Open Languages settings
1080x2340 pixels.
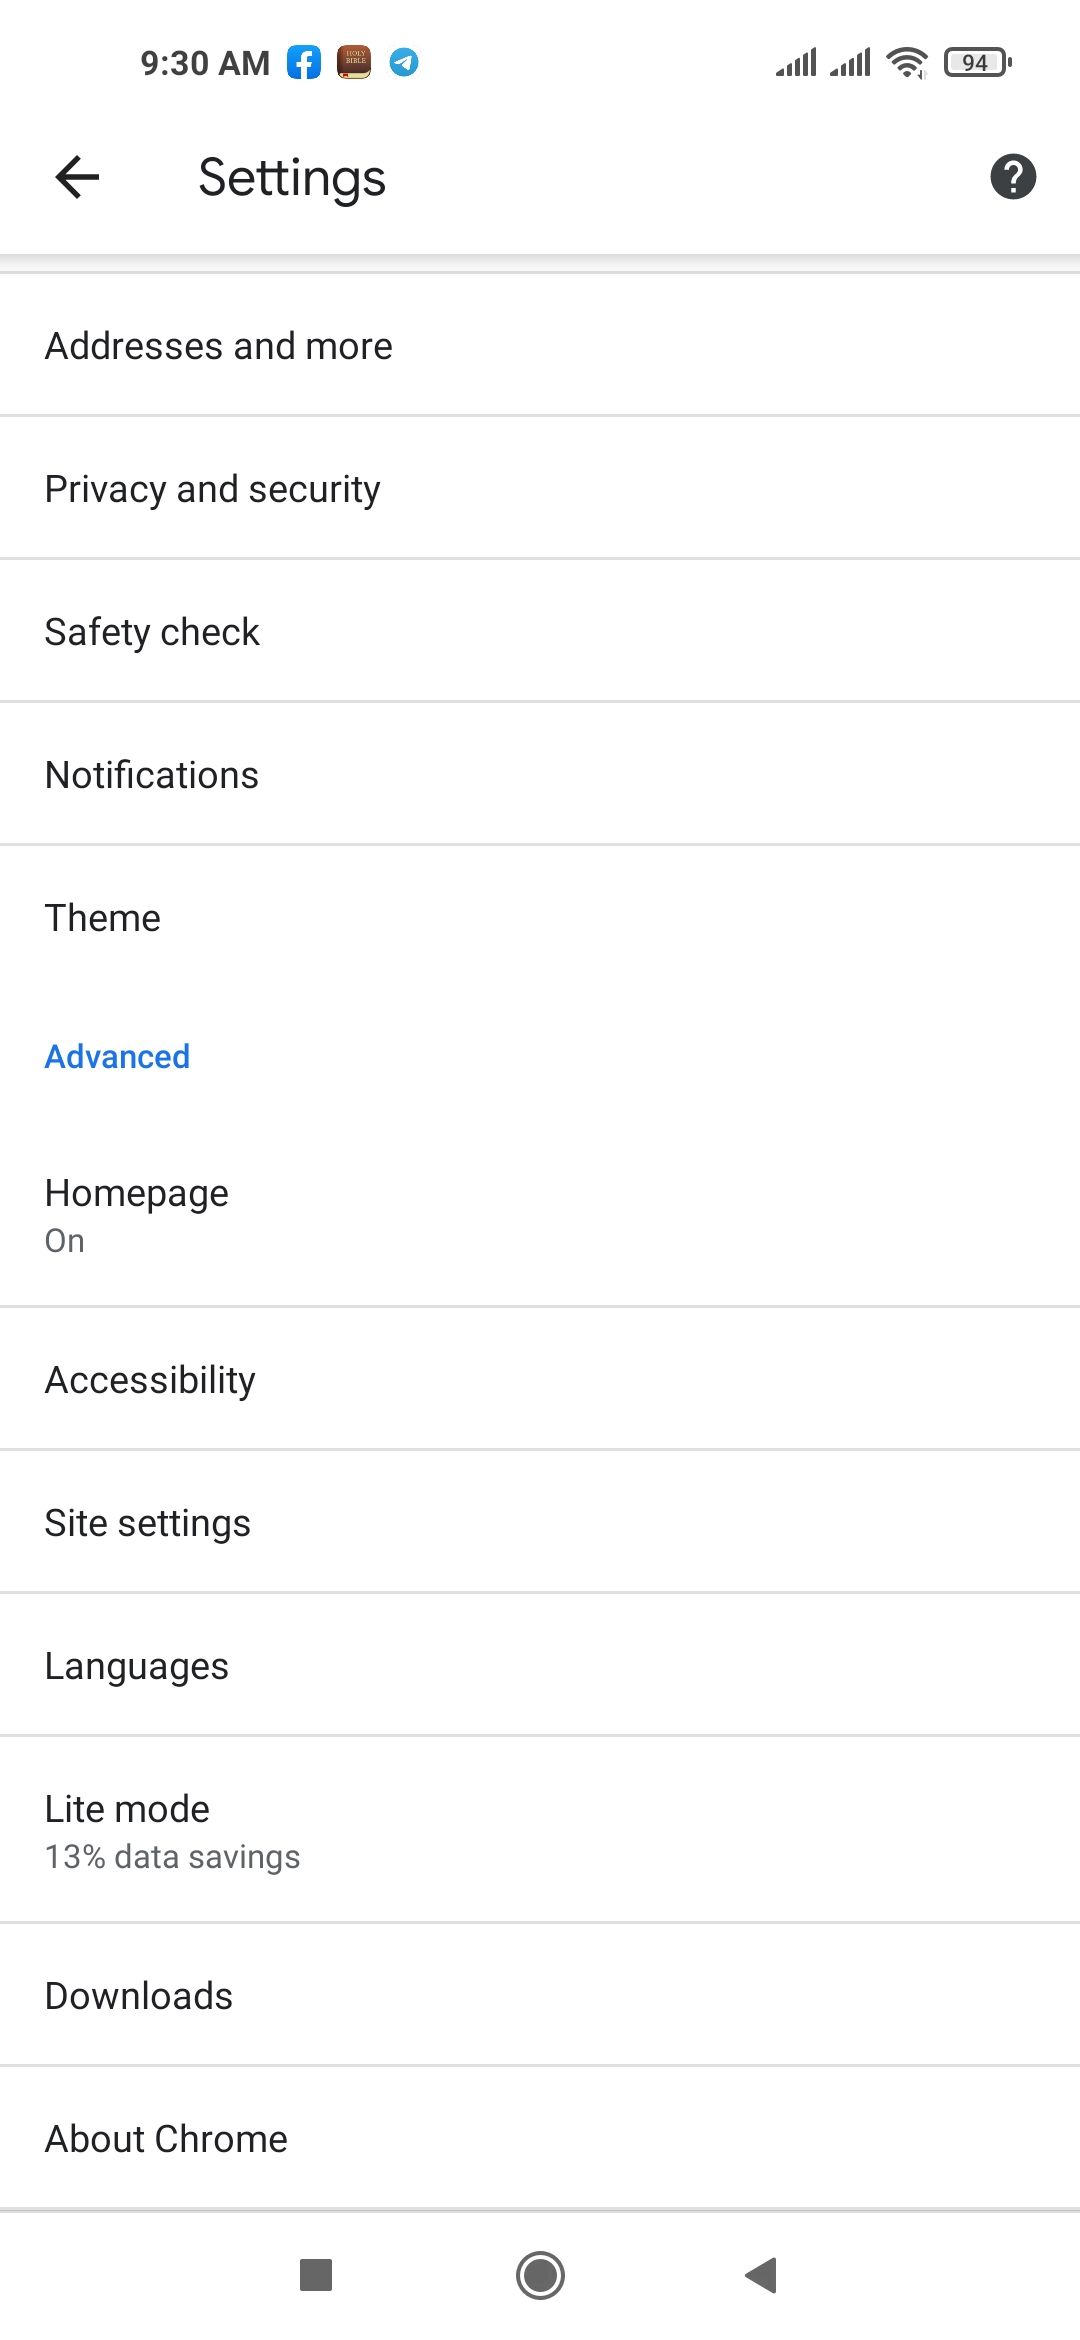[x=137, y=1665]
